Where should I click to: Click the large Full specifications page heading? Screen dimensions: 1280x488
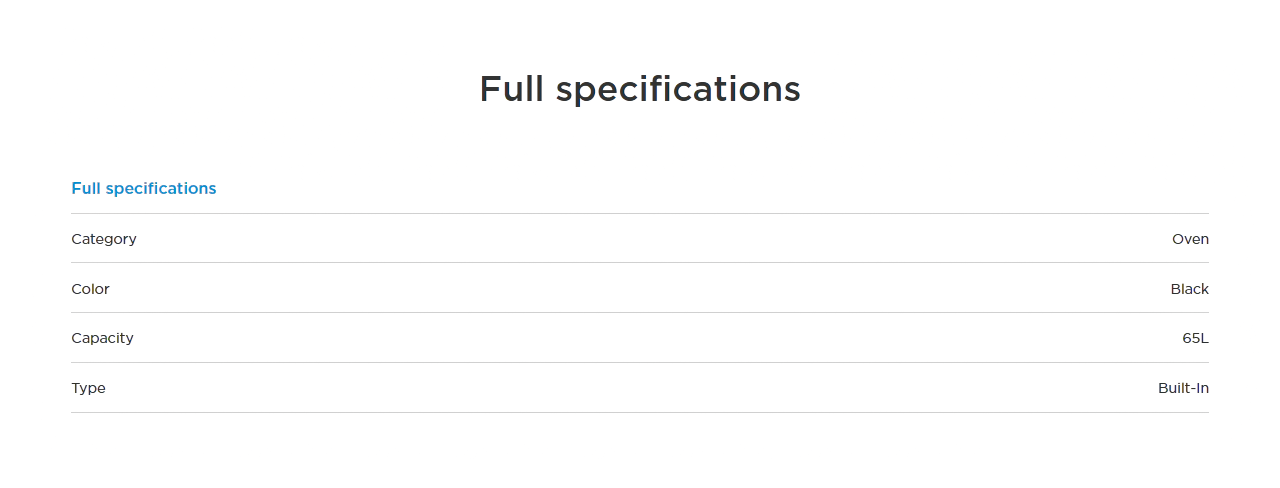[x=640, y=89]
